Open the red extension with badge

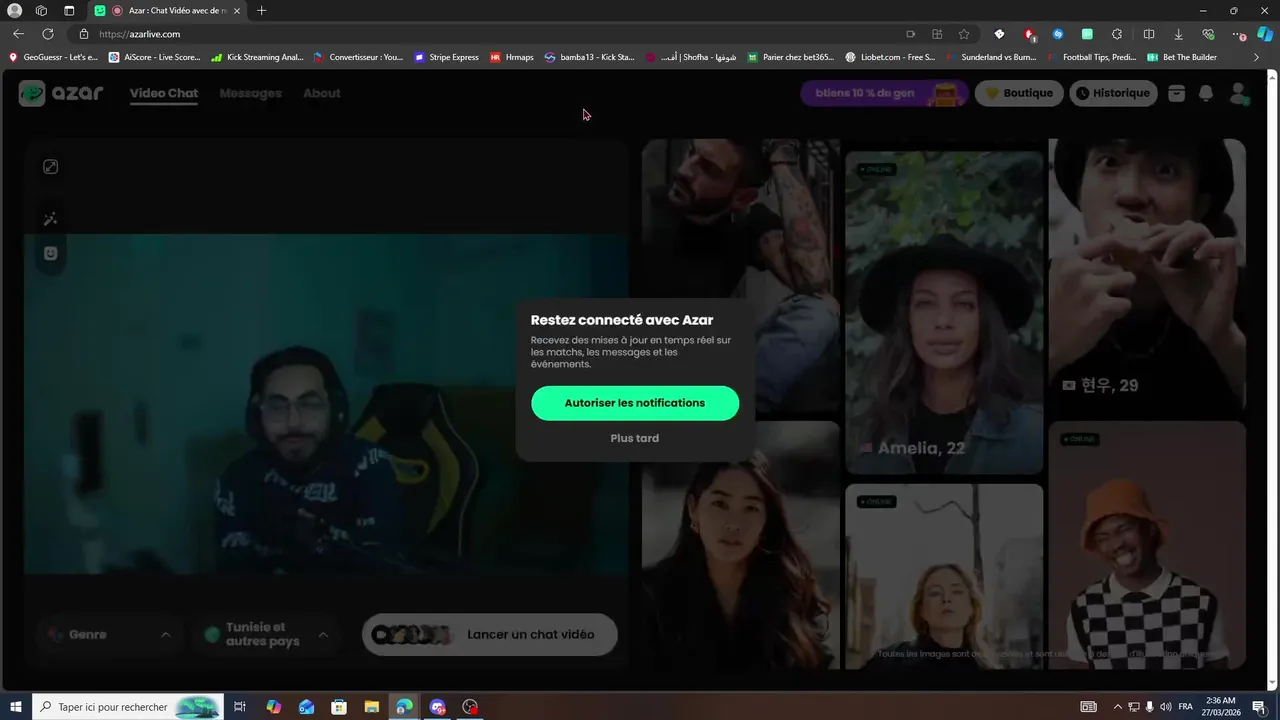pyautogui.click(x=1029, y=34)
